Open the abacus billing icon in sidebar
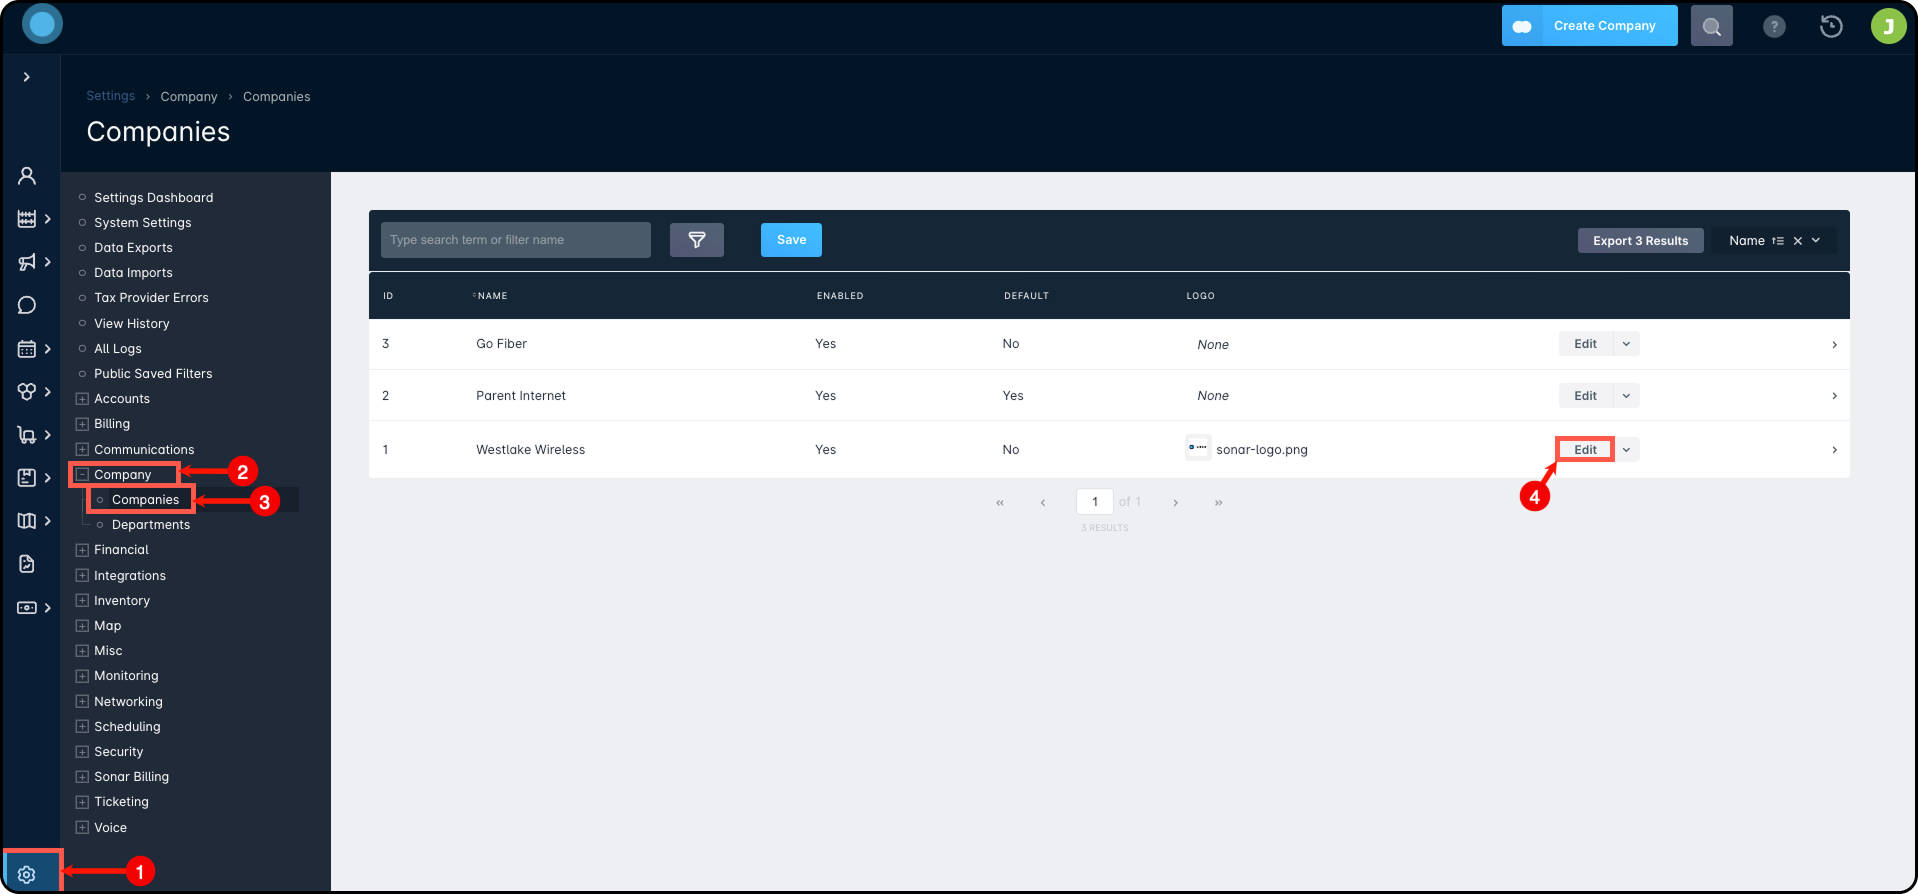The image size is (1918, 894). (x=27, y=219)
